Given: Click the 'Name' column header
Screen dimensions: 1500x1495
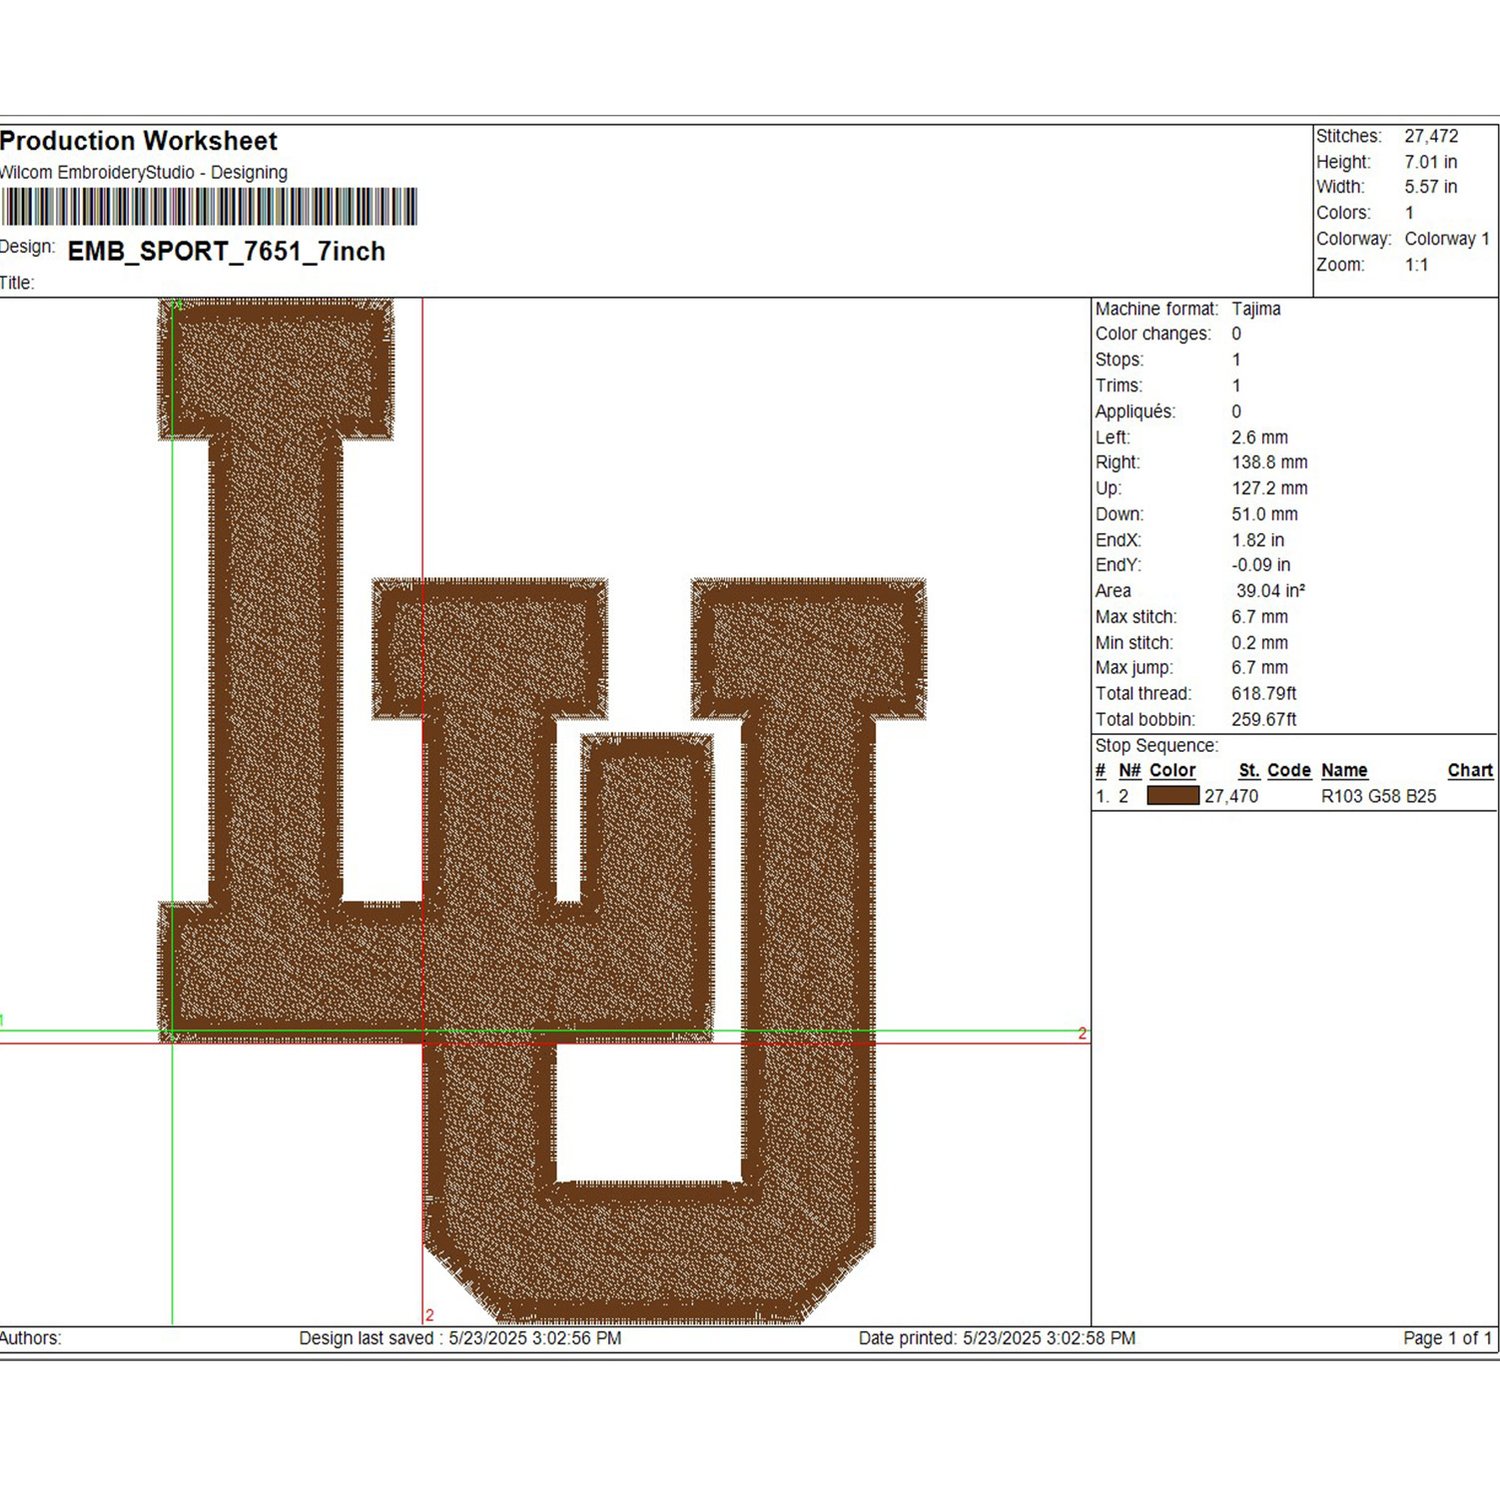Looking at the screenshot, I should (1344, 771).
